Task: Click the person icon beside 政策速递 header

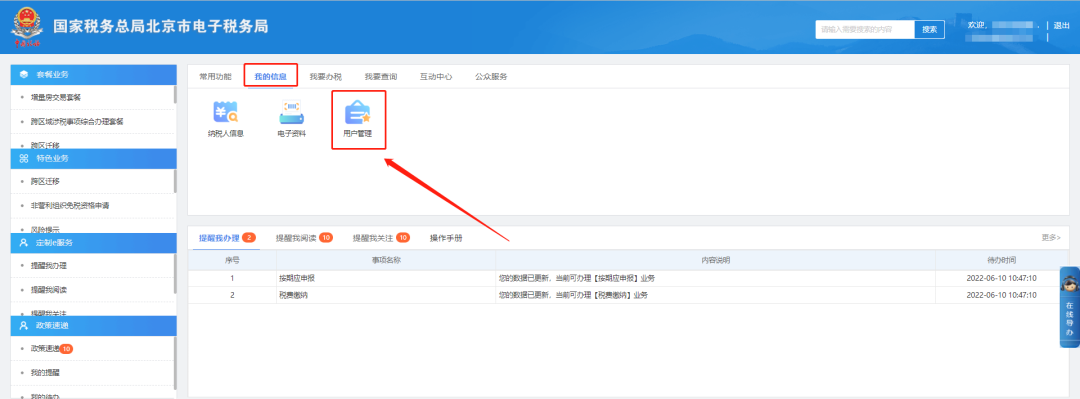Action: click(24, 325)
